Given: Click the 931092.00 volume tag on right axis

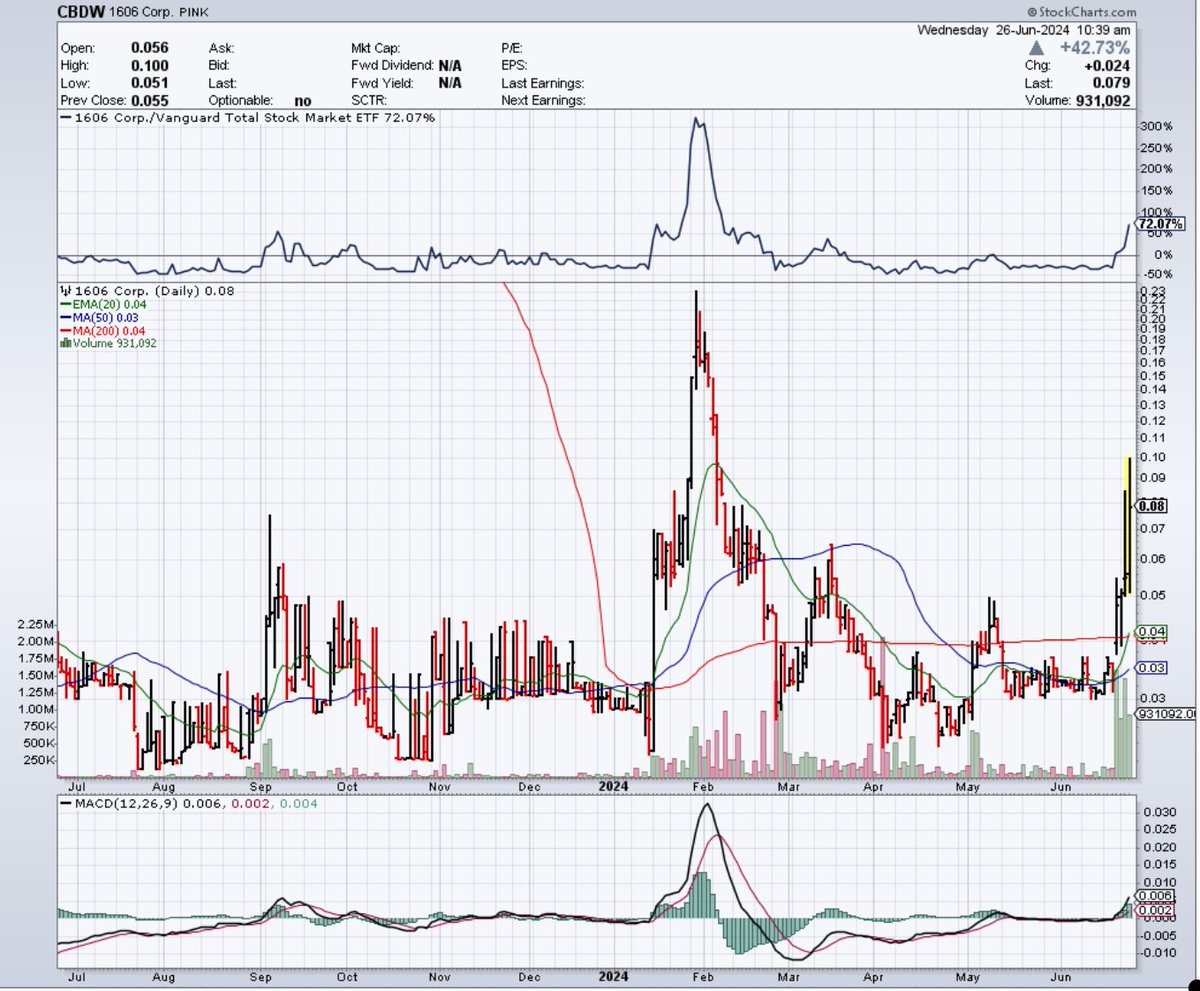Looking at the screenshot, I should coord(1164,715).
